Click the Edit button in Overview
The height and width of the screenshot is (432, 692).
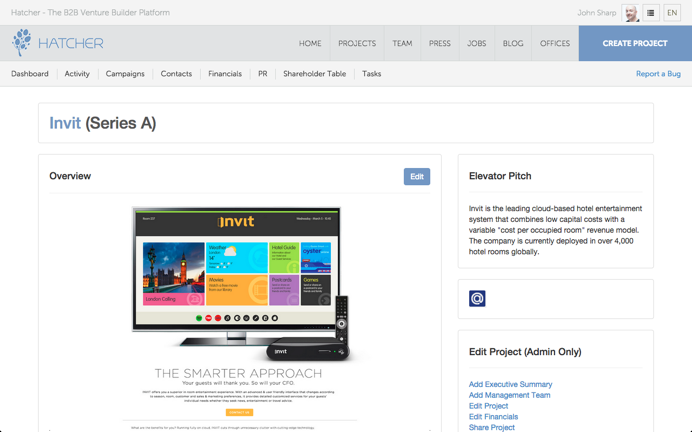click(x=417, y=177)
